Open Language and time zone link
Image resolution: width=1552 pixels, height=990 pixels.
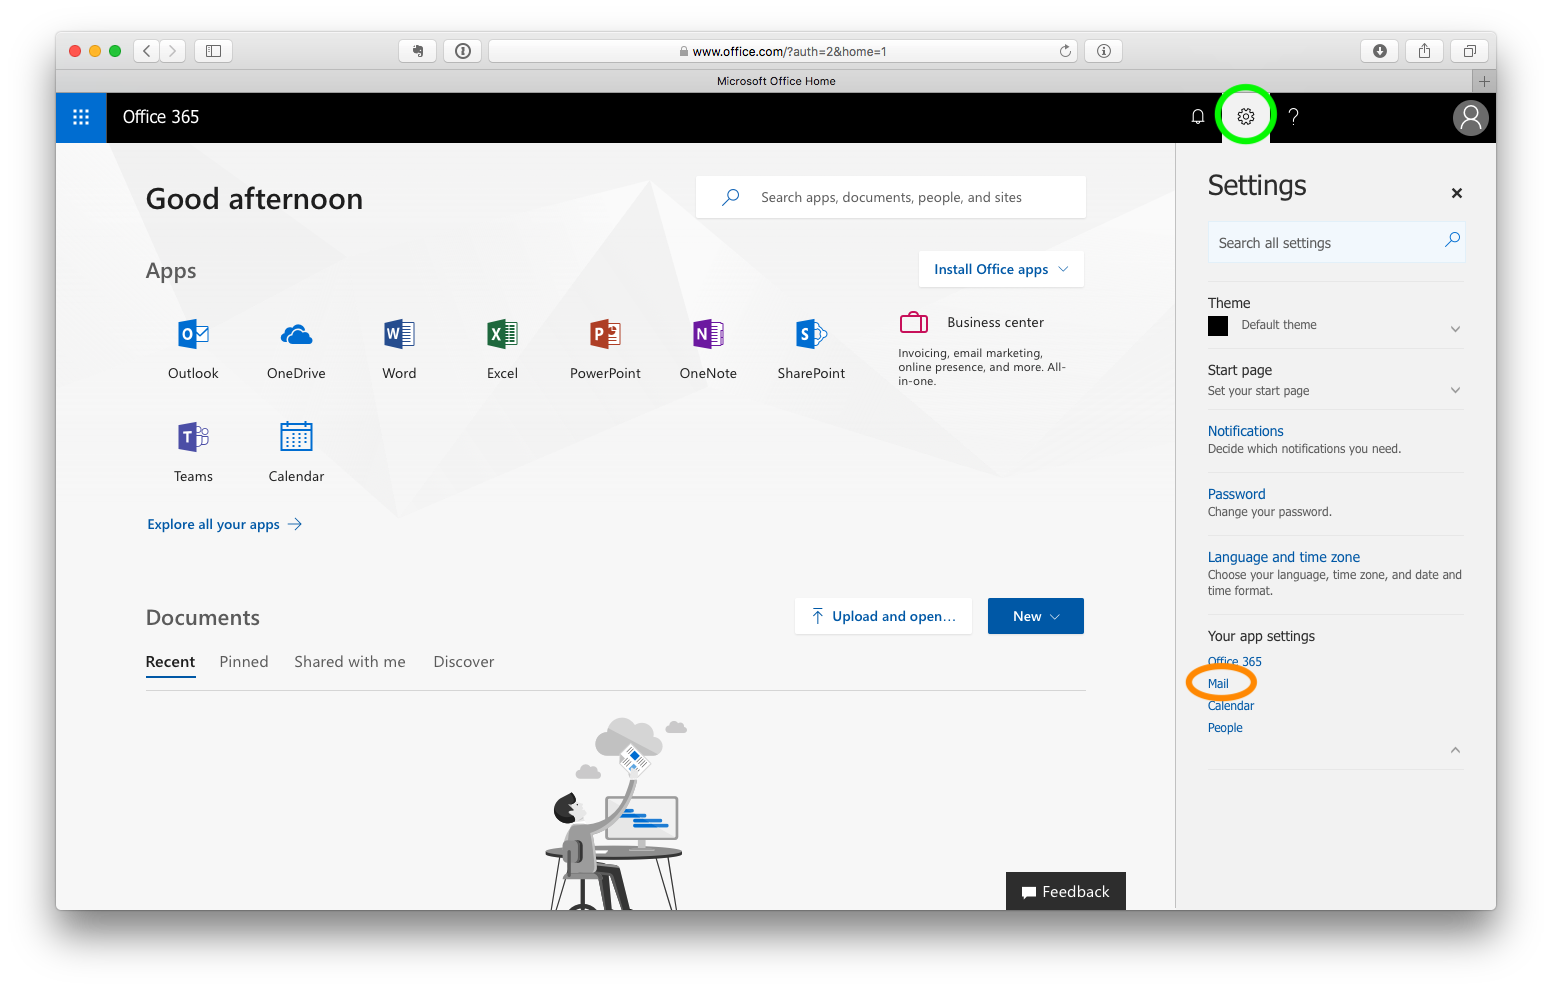(1283, 557)
